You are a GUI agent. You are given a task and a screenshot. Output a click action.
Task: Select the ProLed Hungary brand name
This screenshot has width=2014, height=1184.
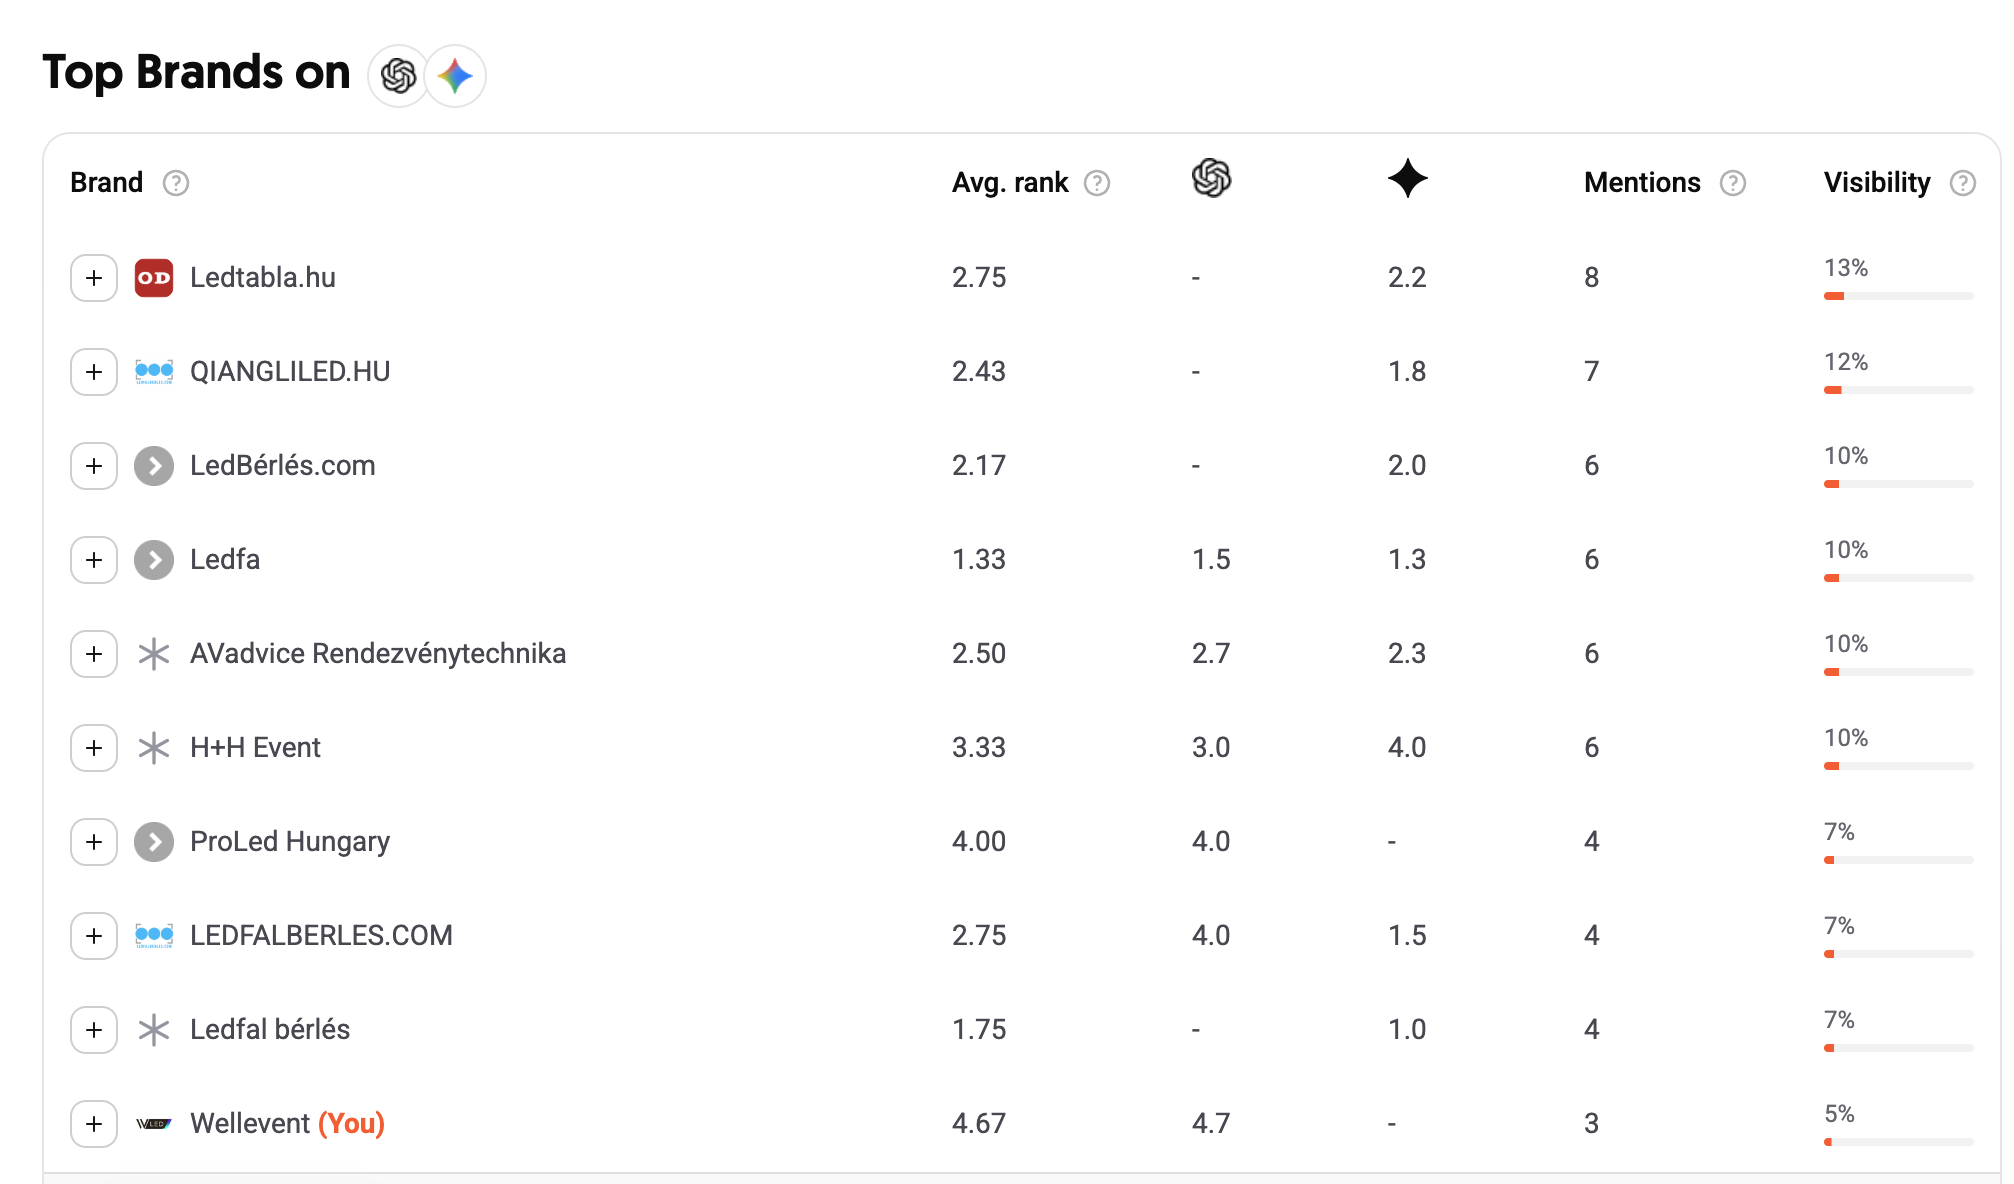pos(290,842)
